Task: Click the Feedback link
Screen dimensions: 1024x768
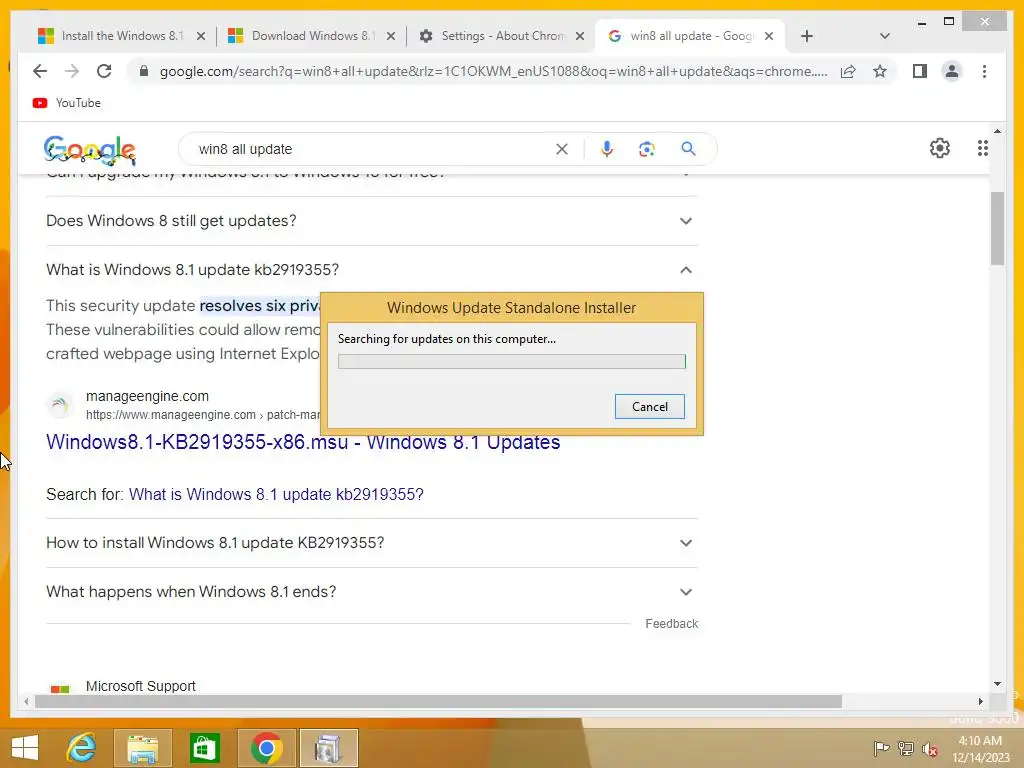Action: tap(671, 624)
